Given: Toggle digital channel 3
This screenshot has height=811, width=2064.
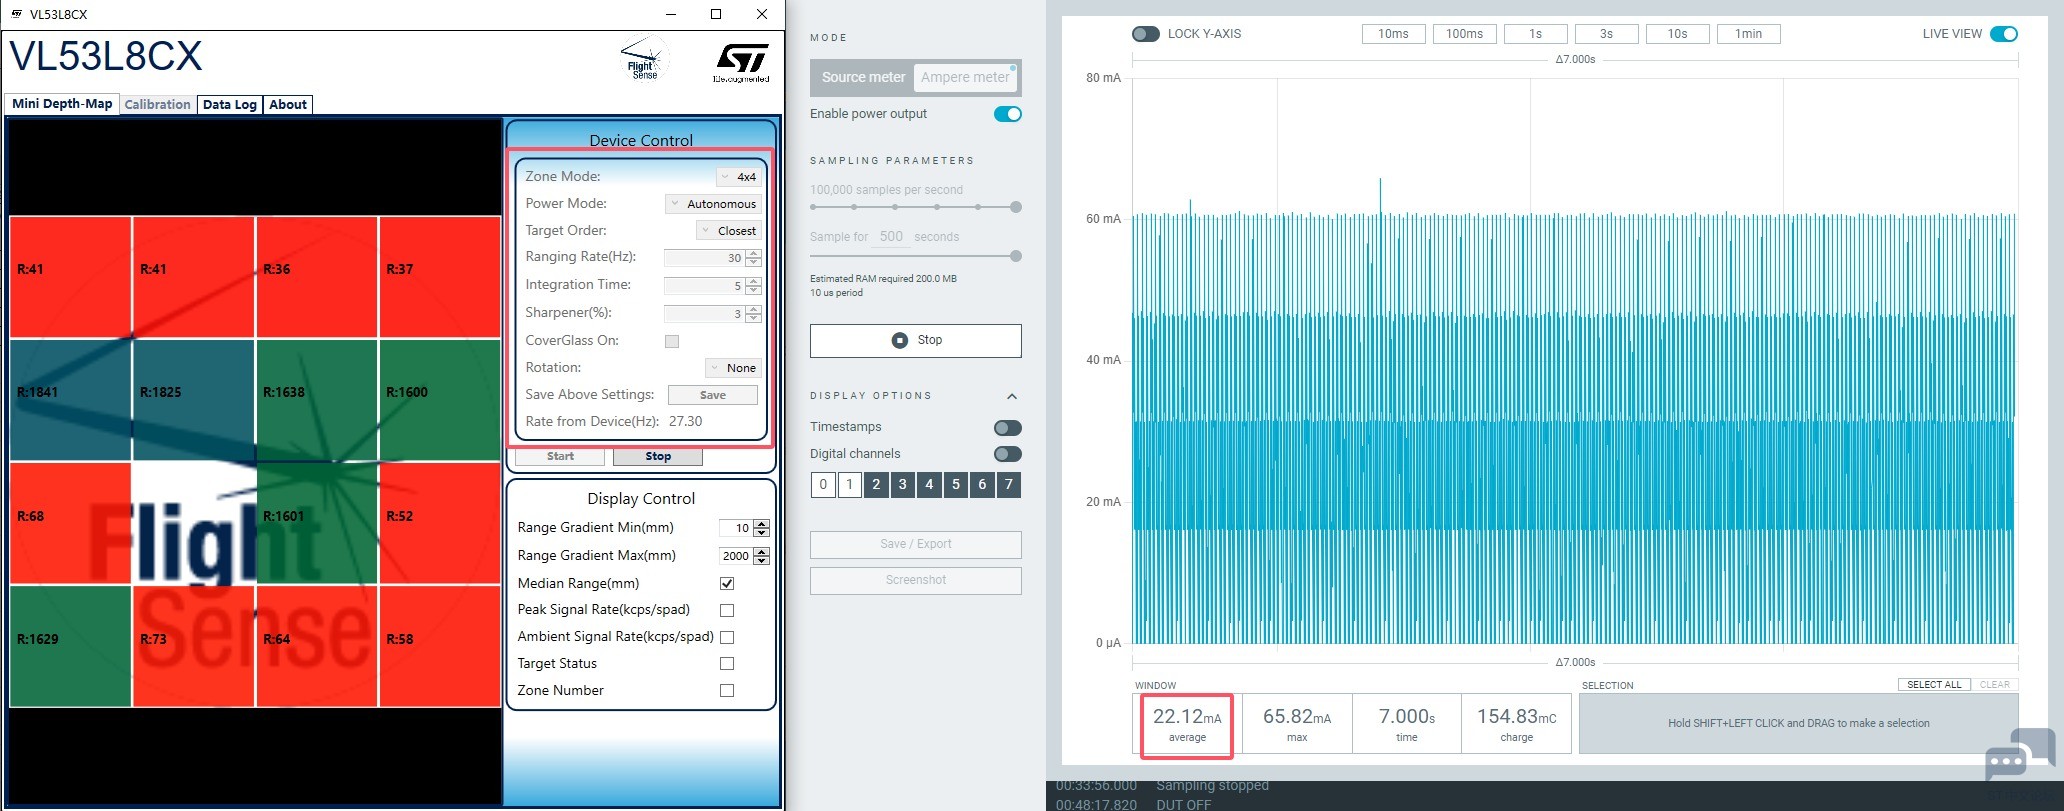Looking at the screenshot, I should click(x=903, y=485).
